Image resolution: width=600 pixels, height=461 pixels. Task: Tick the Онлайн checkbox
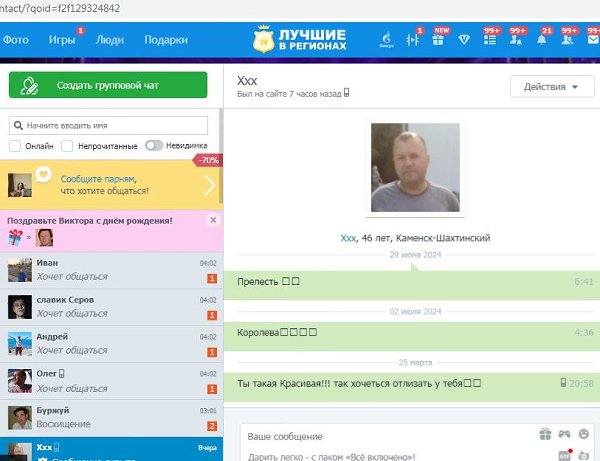15,146
